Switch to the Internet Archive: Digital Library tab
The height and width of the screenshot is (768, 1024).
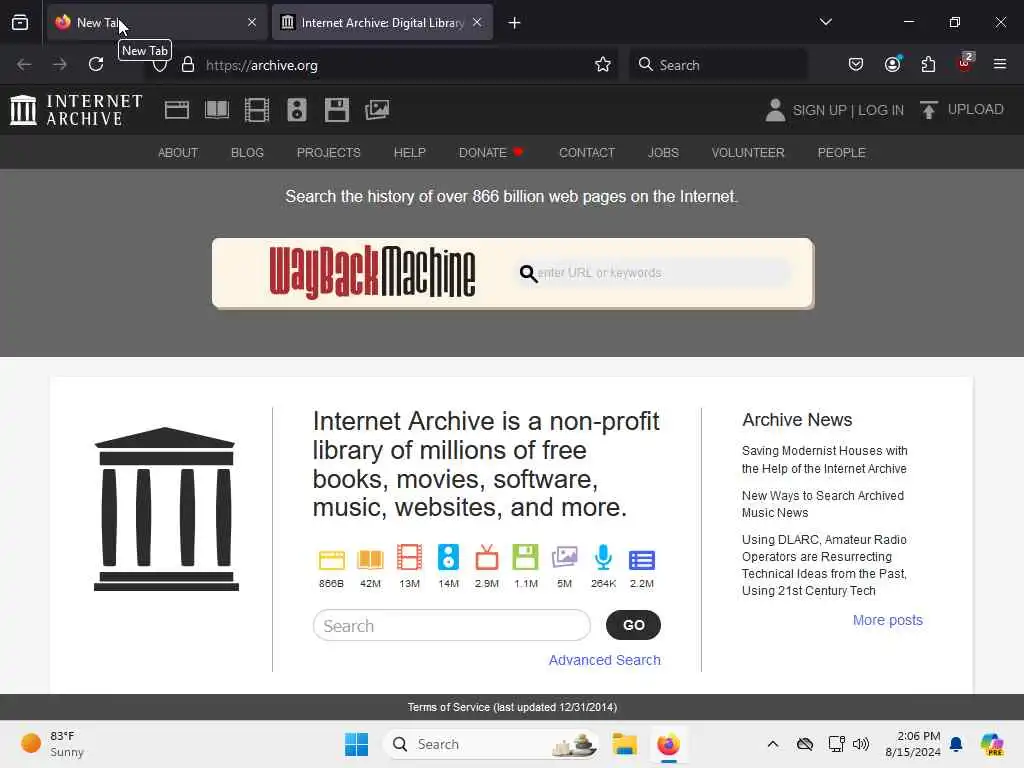[382, 23]
